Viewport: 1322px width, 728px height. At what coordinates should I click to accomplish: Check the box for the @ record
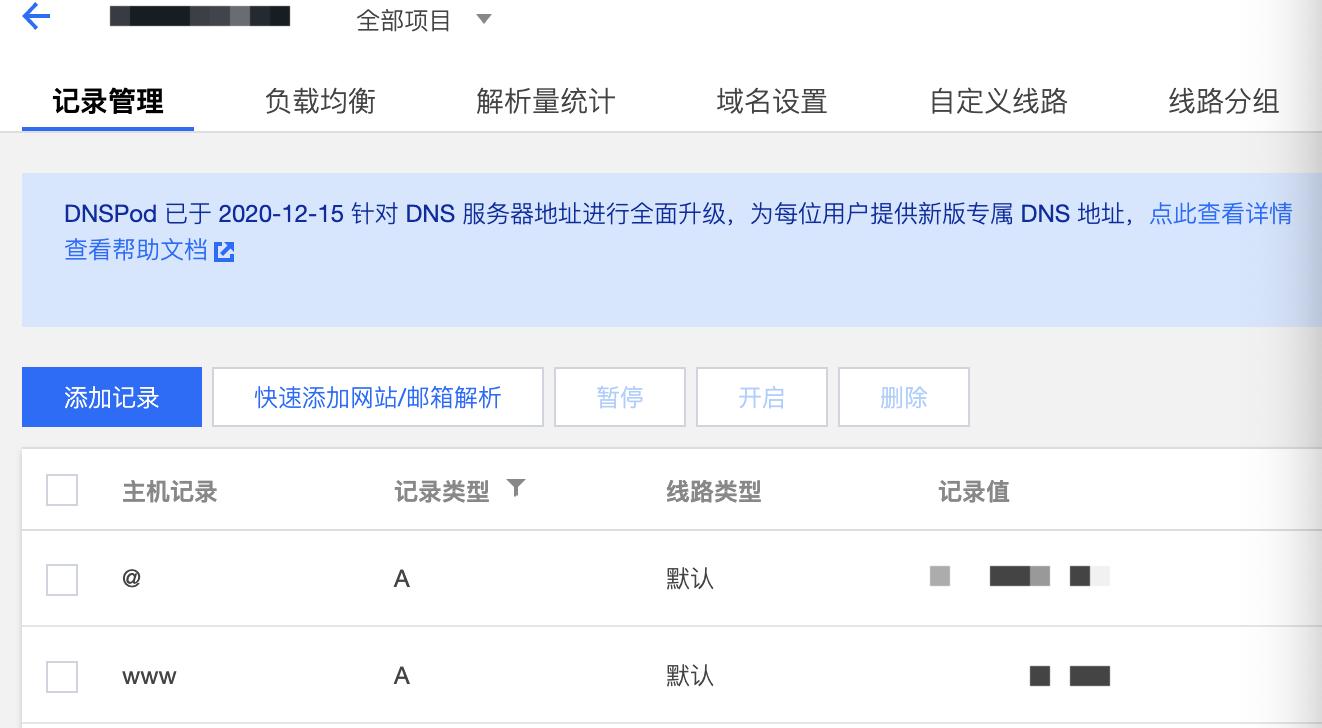pyautogui.click(x=62, y=579)
